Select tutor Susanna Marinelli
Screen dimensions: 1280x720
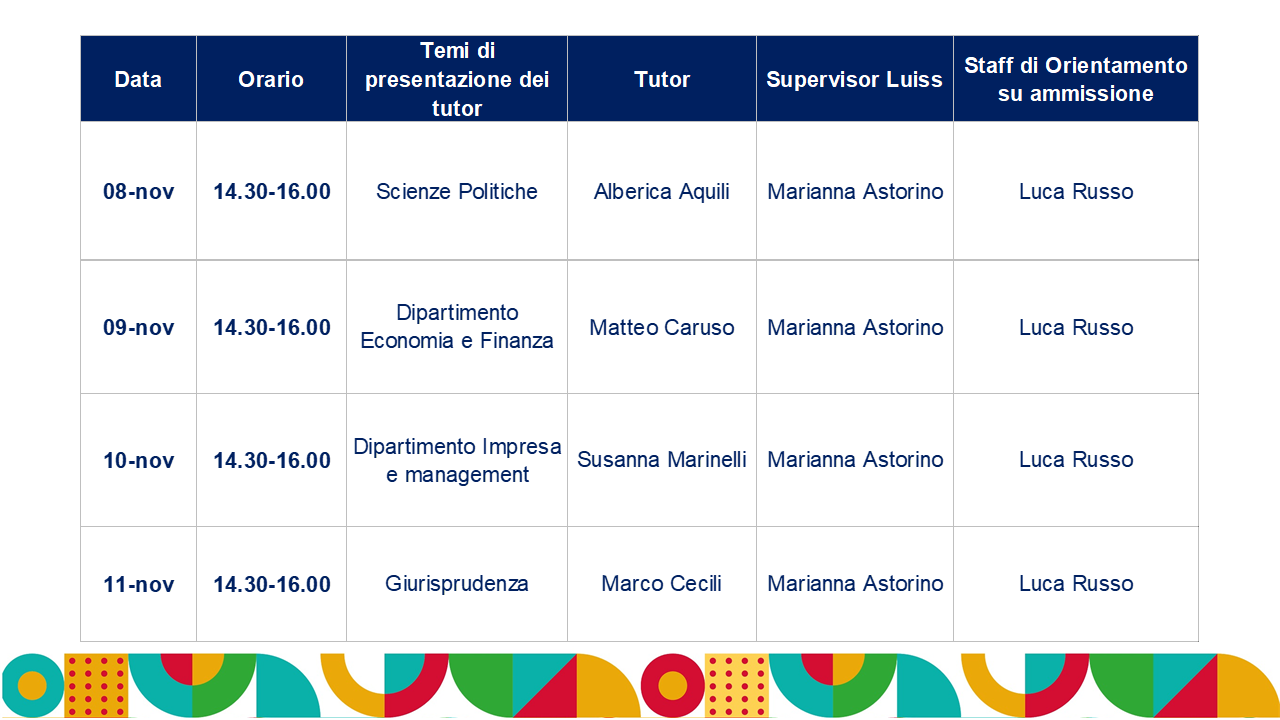coord(662,460)
